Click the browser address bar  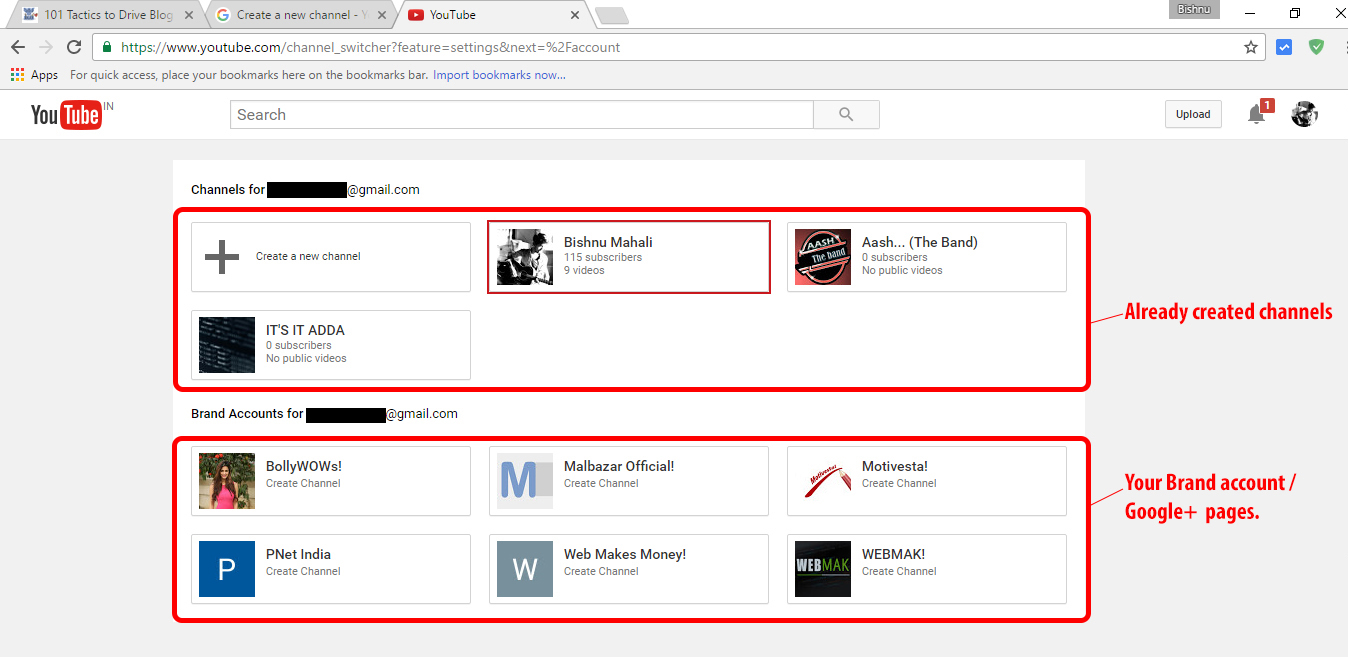(x=680, y=47)
